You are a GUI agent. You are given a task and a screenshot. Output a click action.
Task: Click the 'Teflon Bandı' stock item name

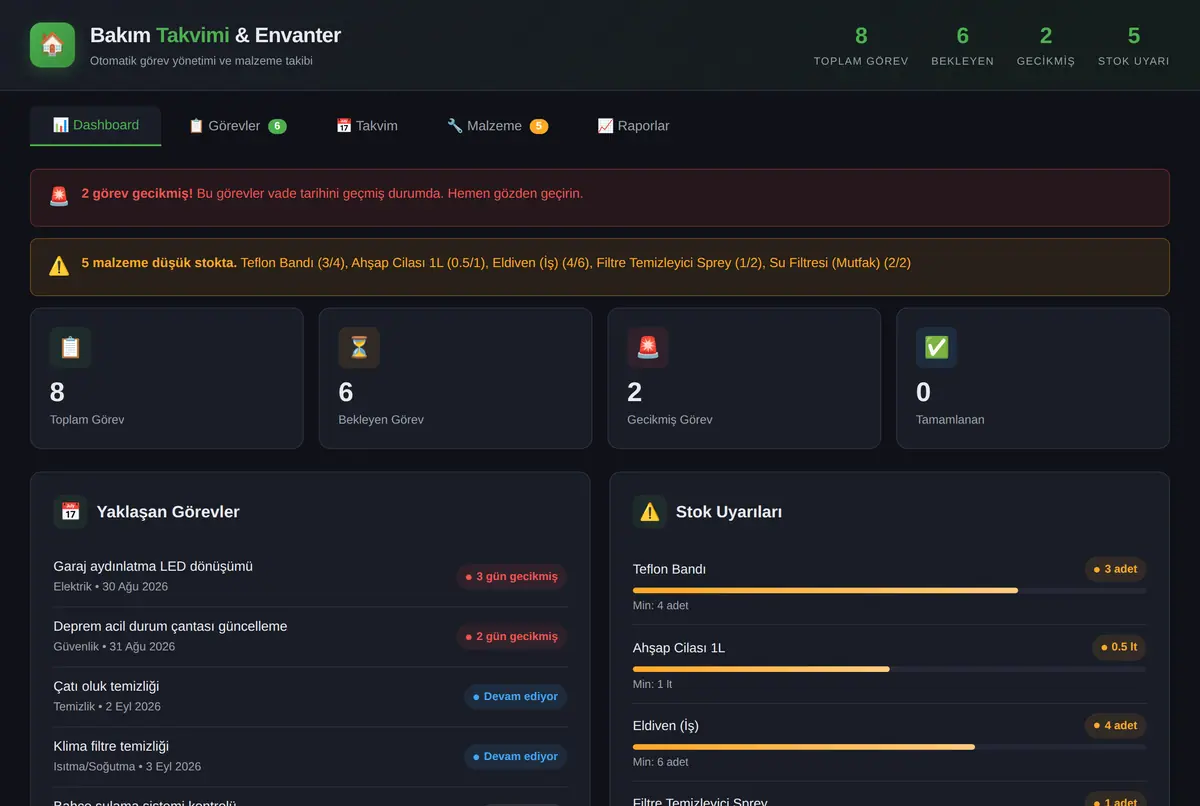click(669, 569)
